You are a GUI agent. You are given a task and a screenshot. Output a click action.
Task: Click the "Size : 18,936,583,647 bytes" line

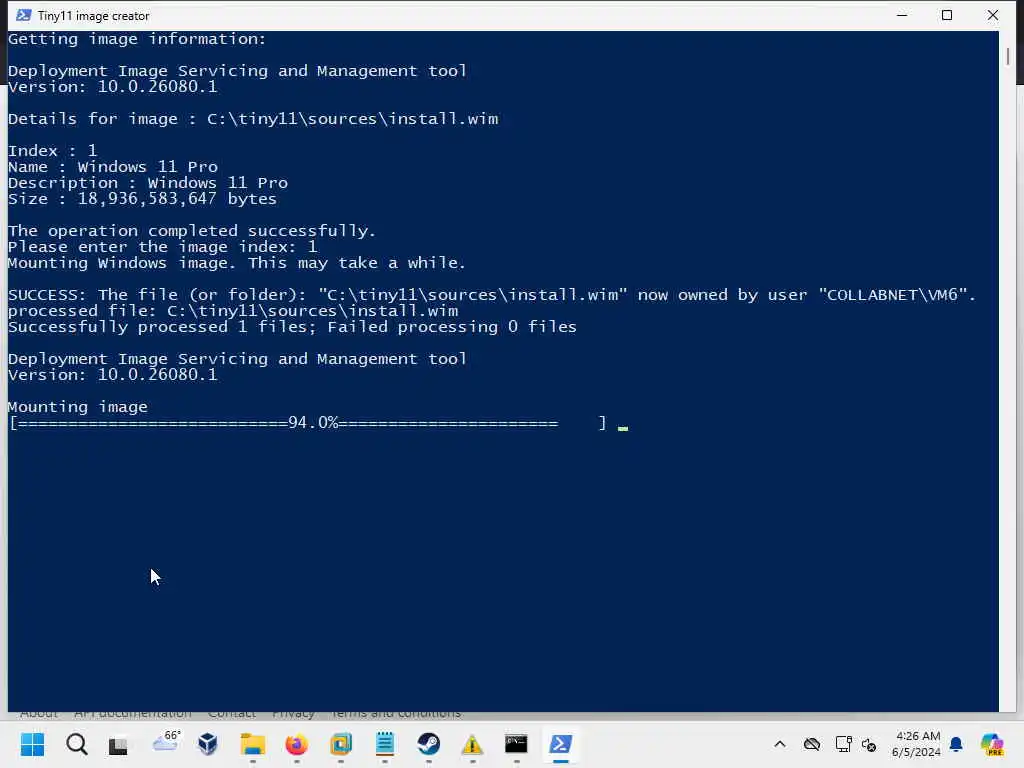(x=142, y=199)
